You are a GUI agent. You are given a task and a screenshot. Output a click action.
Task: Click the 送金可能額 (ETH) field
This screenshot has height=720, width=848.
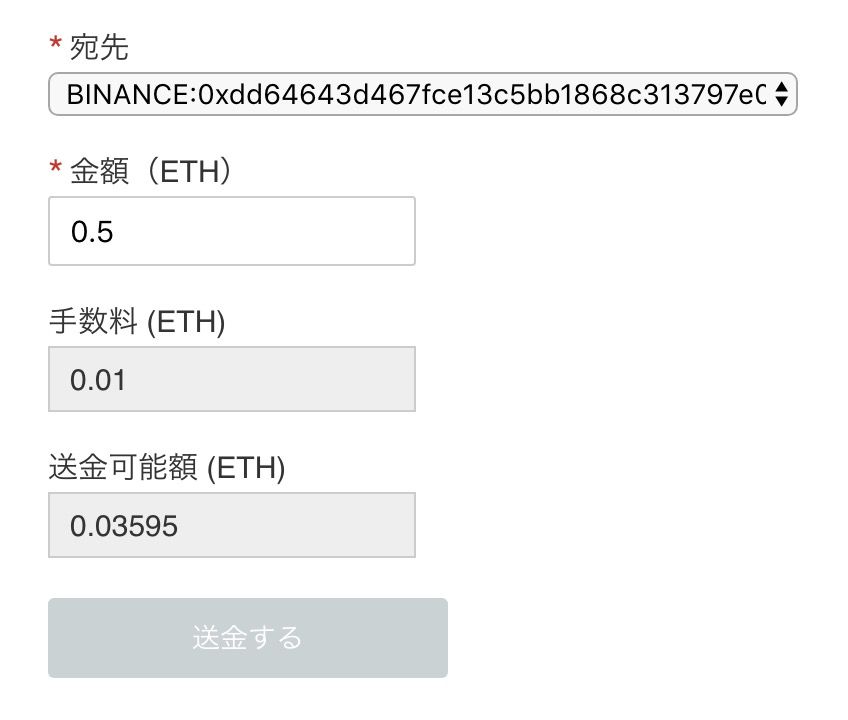tap(232, 525)
